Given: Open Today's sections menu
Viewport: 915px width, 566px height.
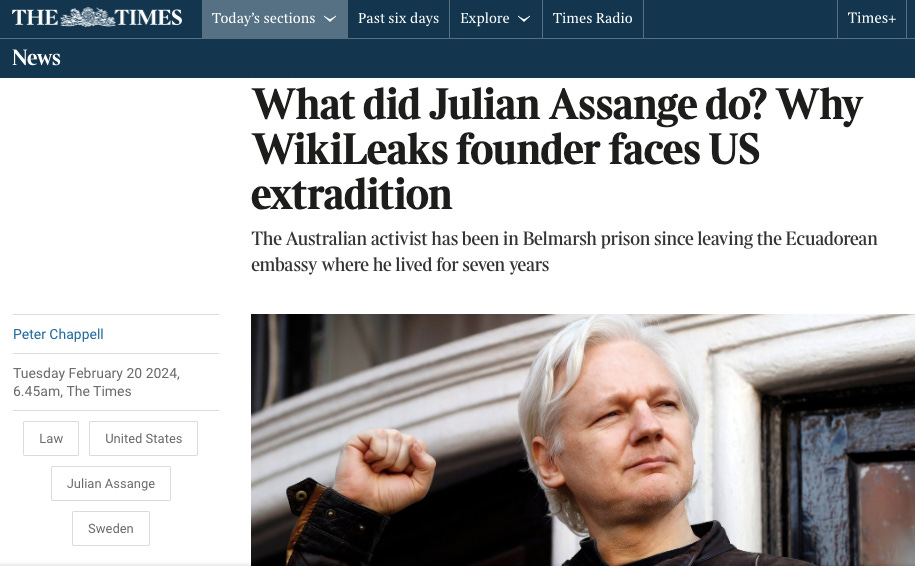Looking at the screenshot, I should 275,19.
